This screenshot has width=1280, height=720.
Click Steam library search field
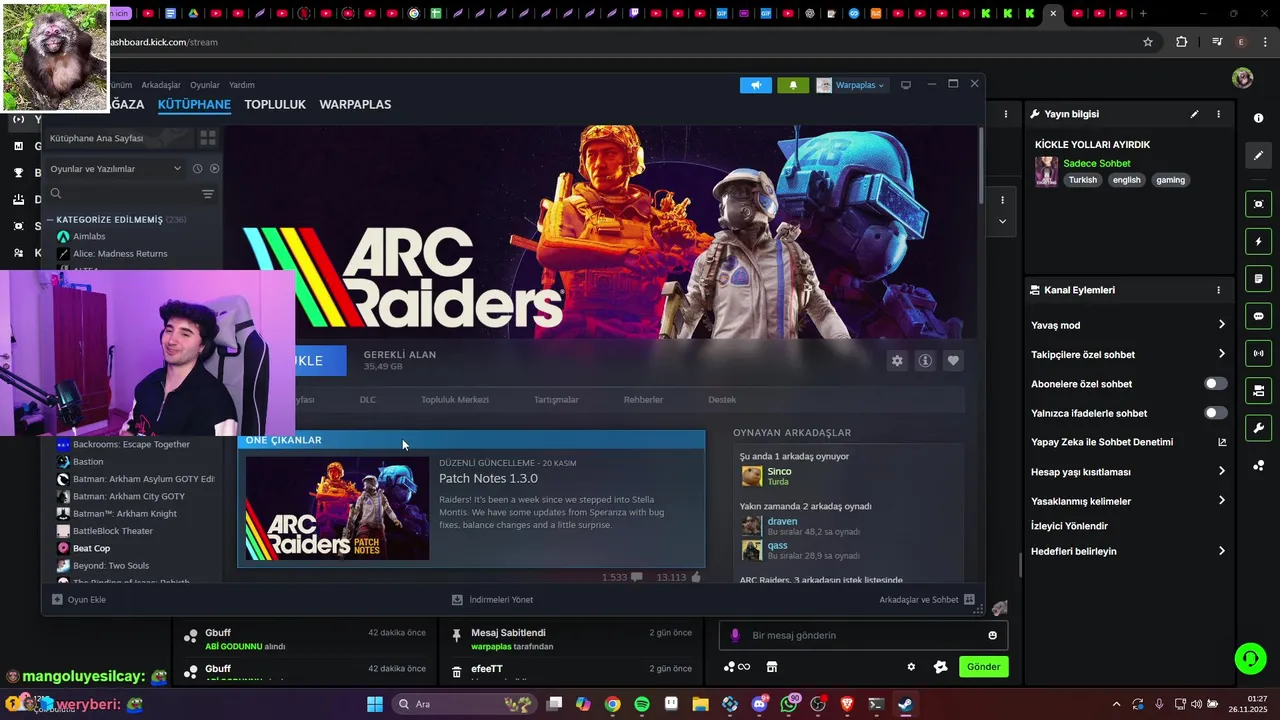122,194
